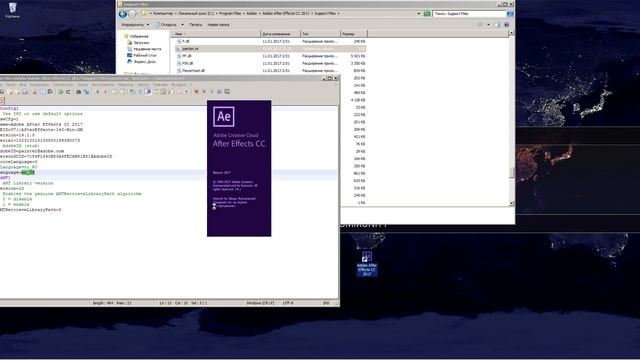Viewport: 640px width, 360px height.
Task: Open the Синтаксисы menu in Notepad++
Action: tap(63, 85)
